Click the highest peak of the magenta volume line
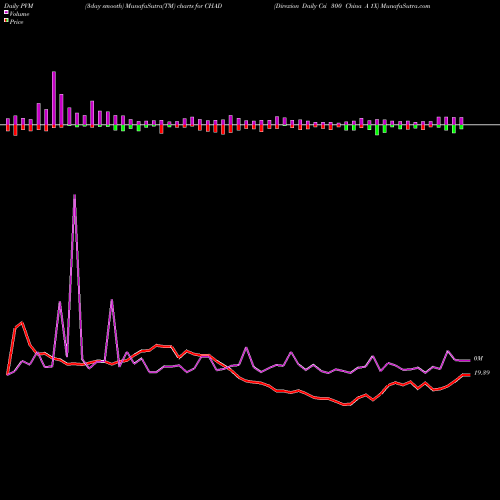This screenshot has height=500, width=500. (74, 195)
